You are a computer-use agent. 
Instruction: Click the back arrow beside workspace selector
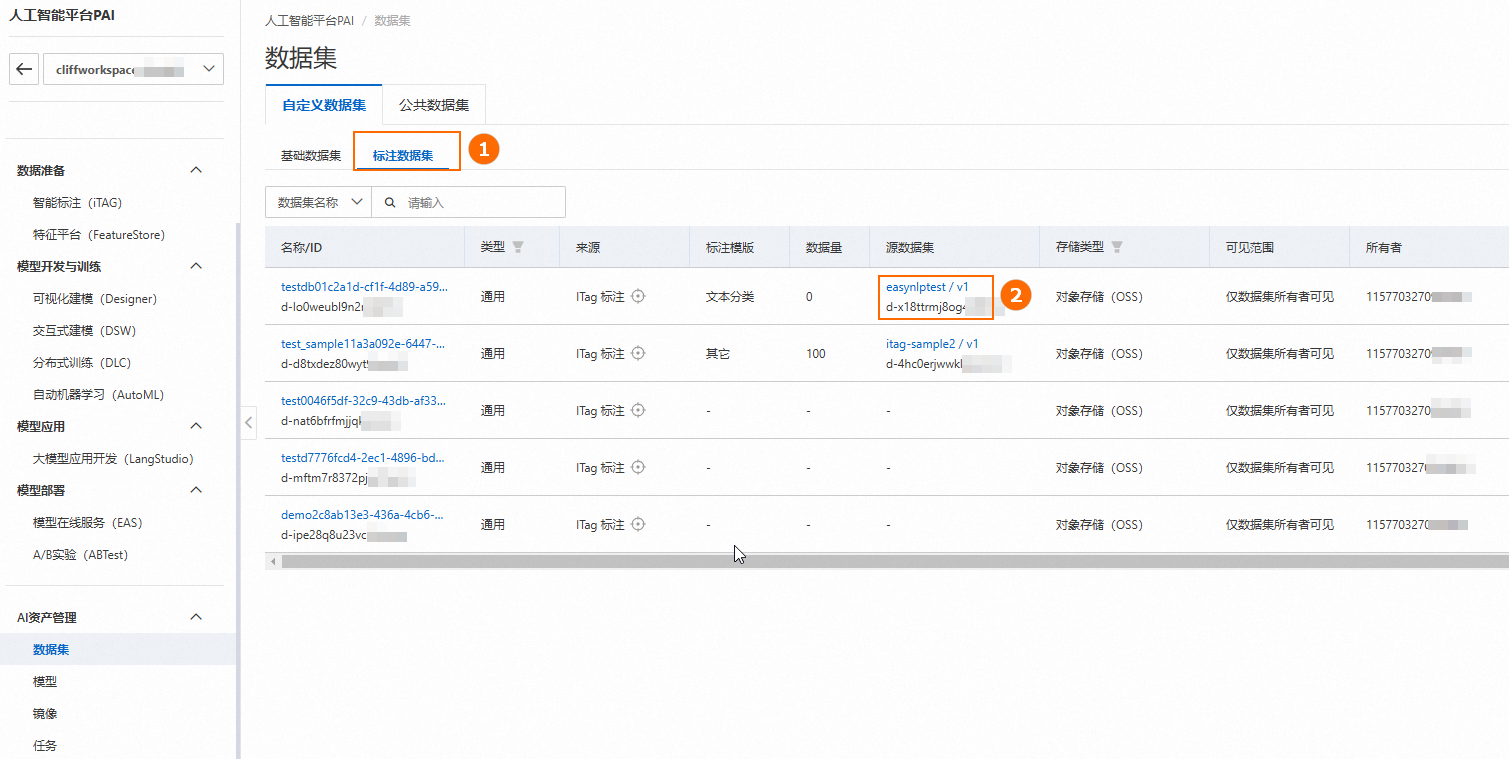pyautogui.click(x=25, y=69)
